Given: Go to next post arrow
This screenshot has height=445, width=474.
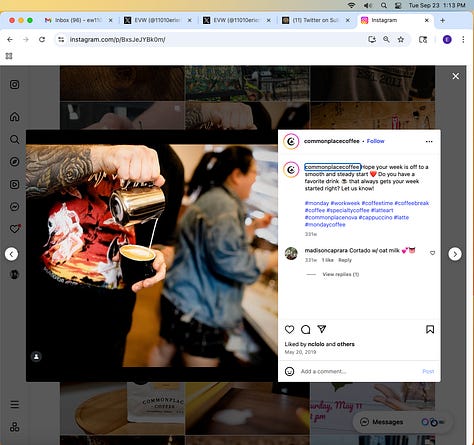Looking at the screenshot, I should coord(455,254).
